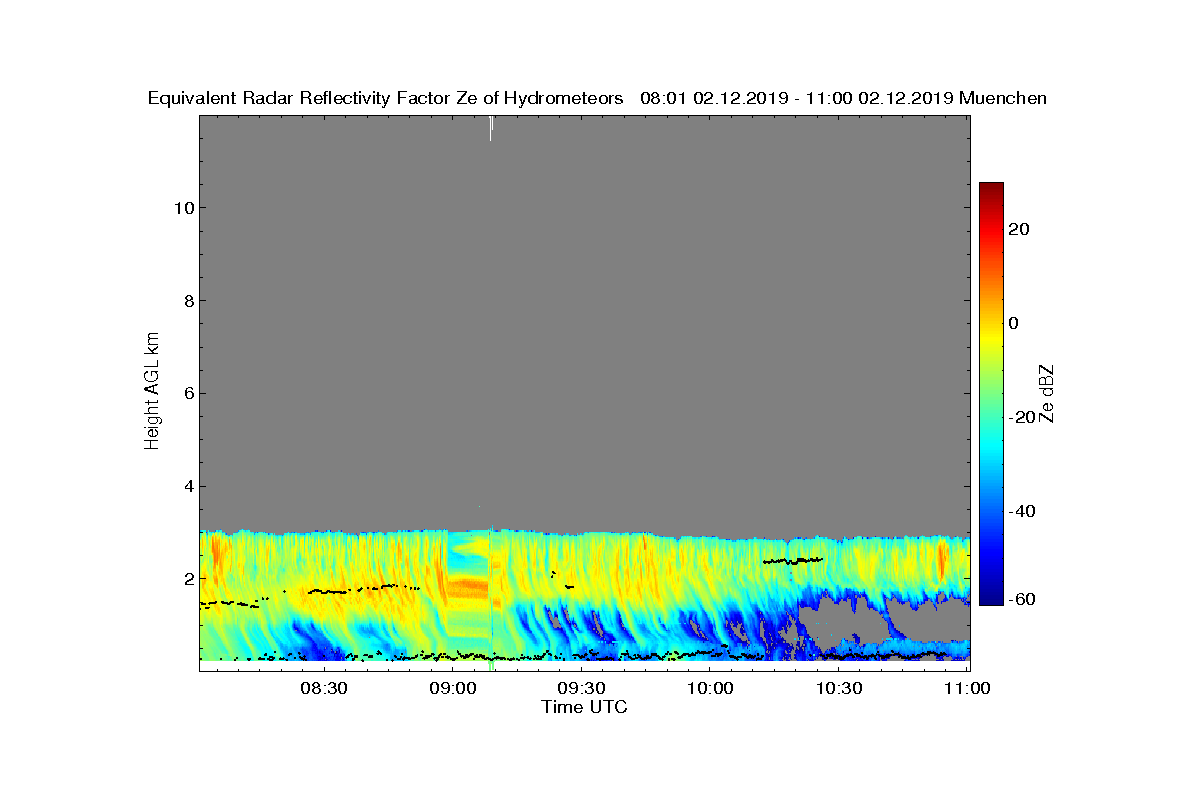Click the colorbar label 'Ze dBZ'
Screen dimensions: 1200x800
(x=1048, y=393)
